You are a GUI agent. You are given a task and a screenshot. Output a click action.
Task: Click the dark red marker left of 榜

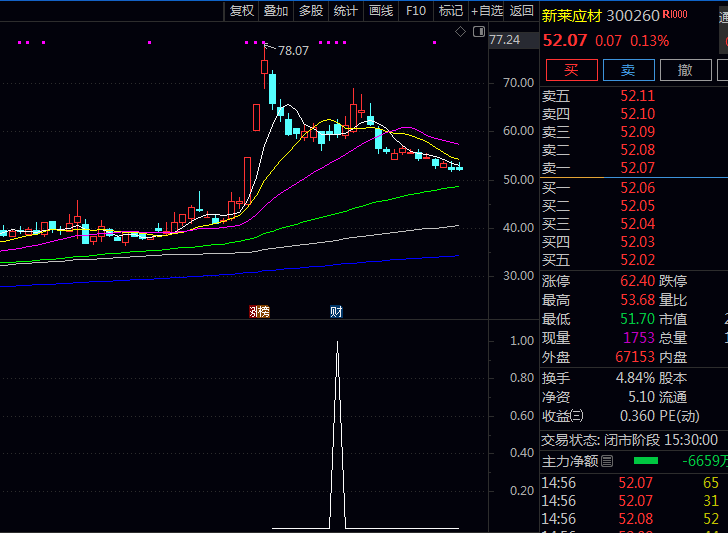(x=253, y=312)
